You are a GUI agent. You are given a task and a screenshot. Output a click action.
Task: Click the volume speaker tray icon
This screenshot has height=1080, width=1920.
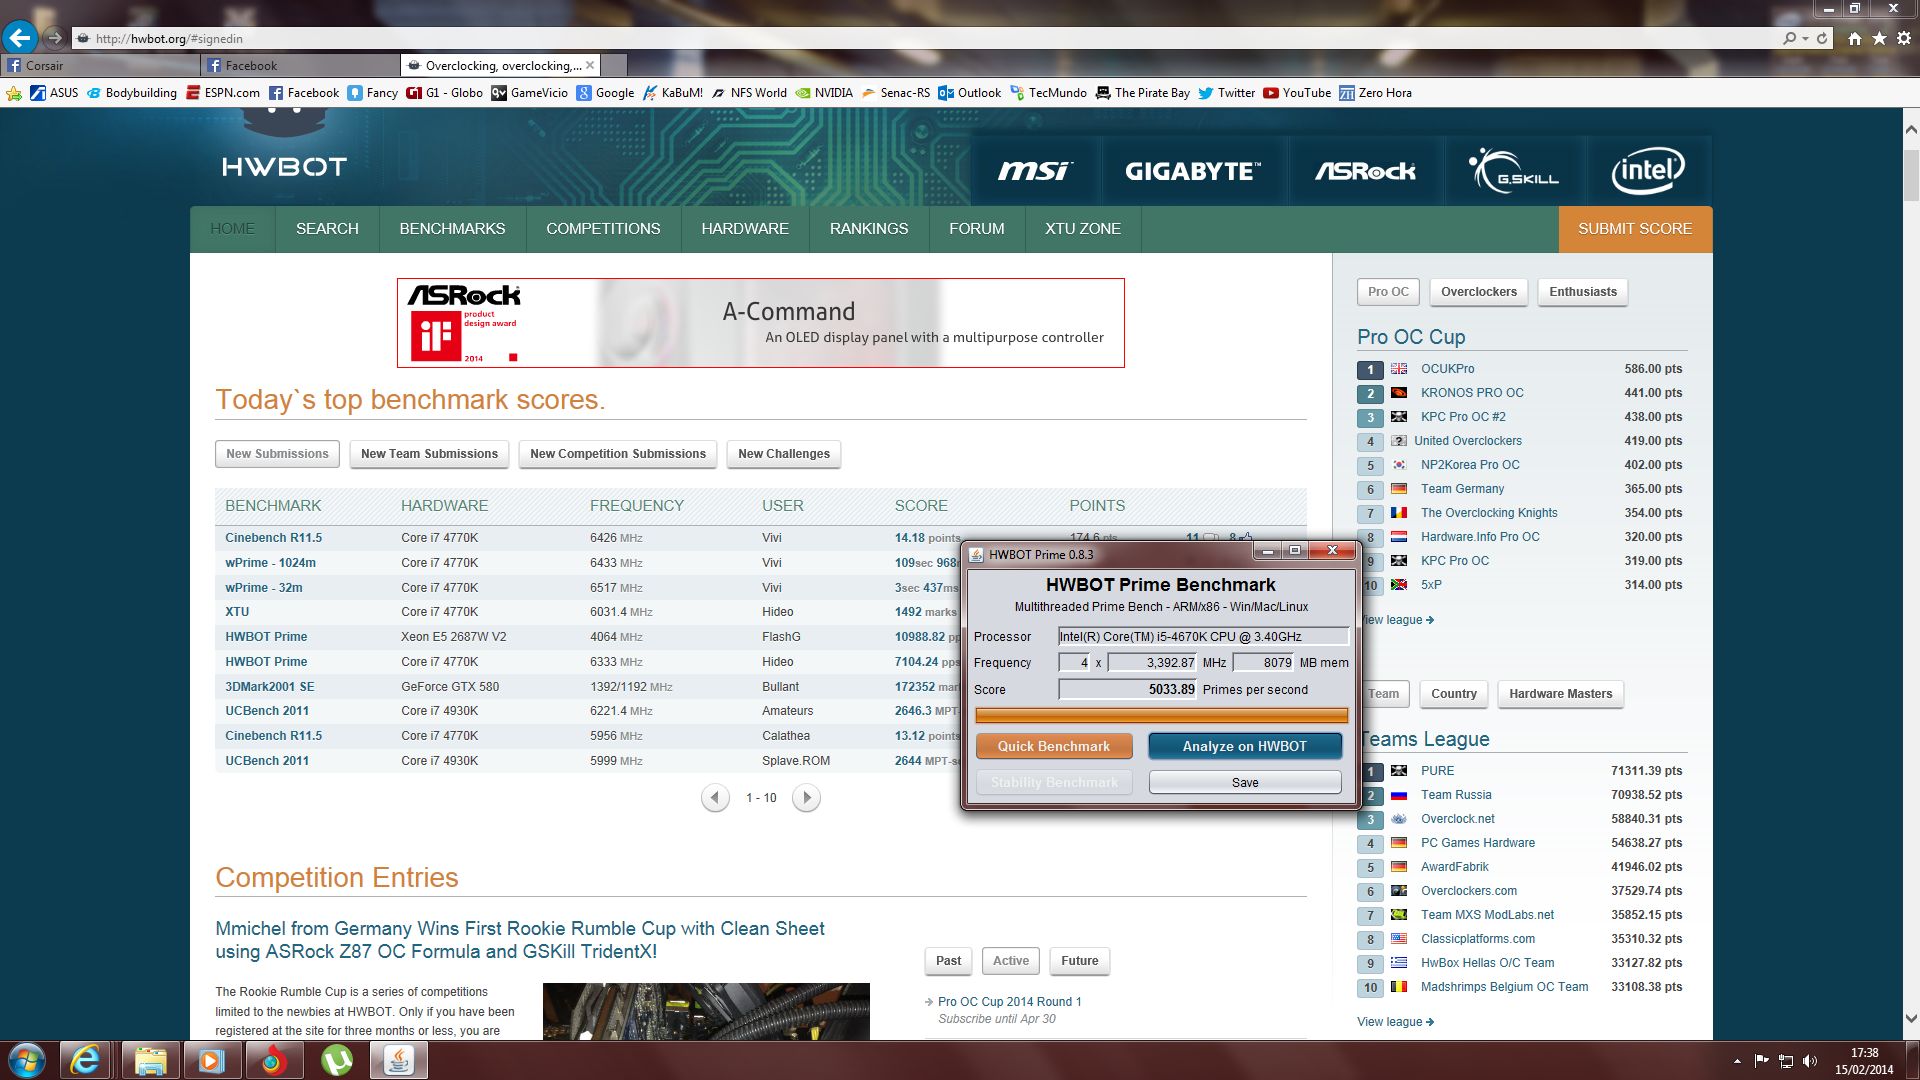(x=1810, y=1061)
